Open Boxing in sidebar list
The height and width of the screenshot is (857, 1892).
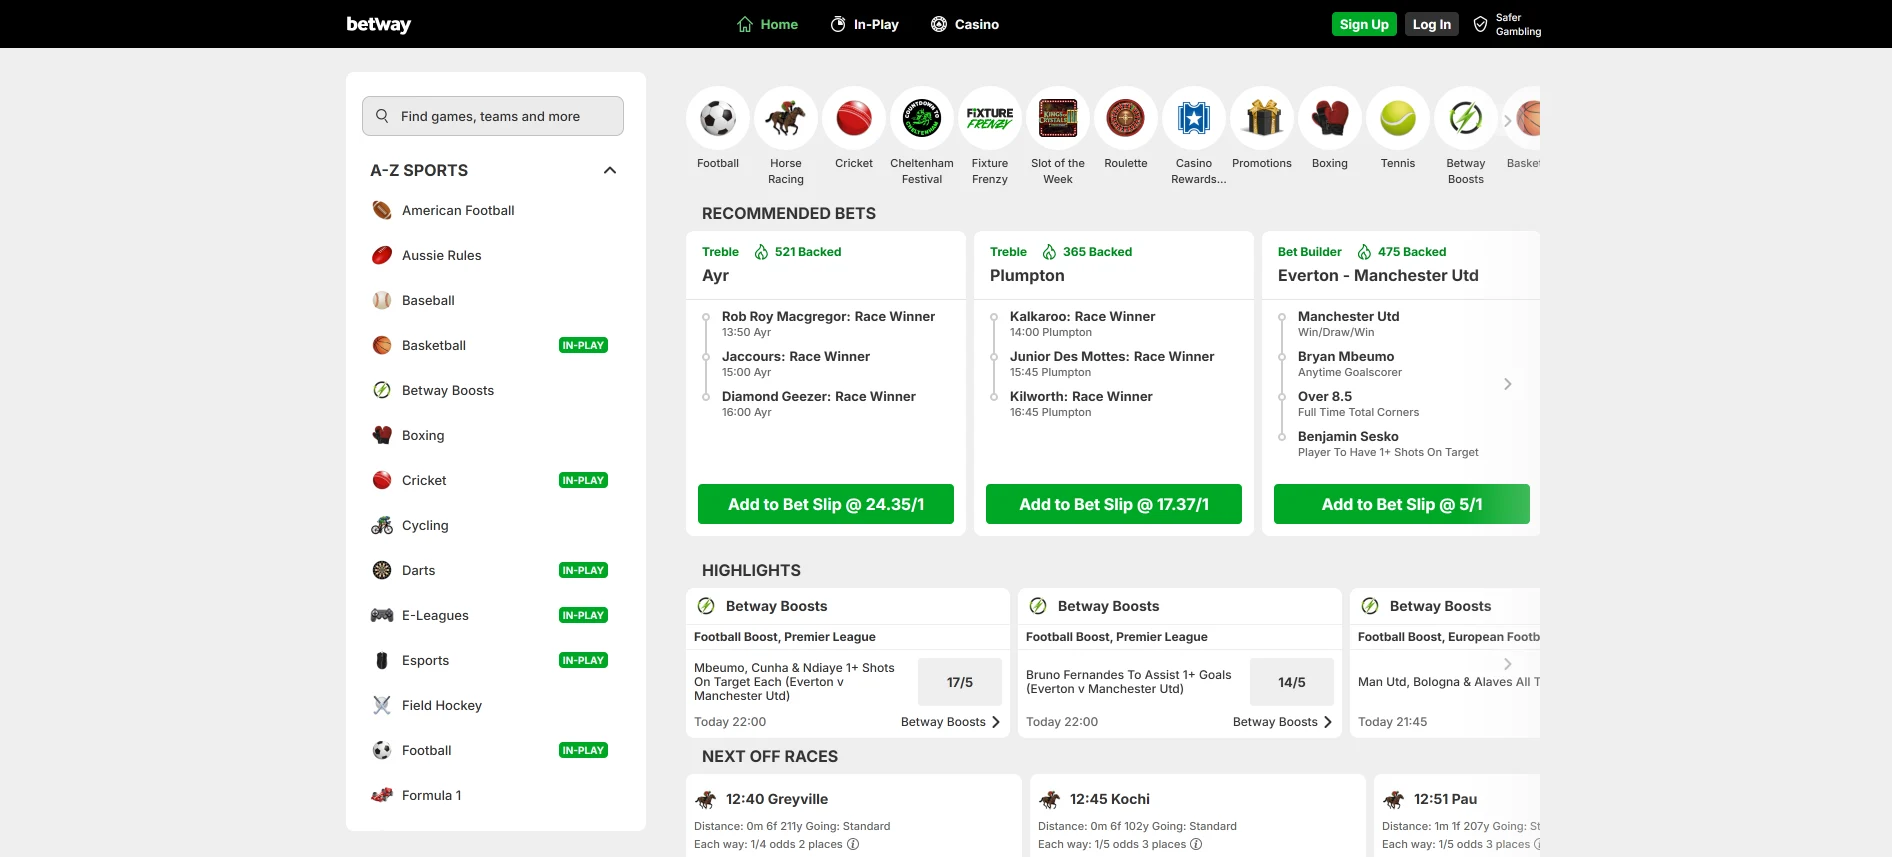(496, 435)
